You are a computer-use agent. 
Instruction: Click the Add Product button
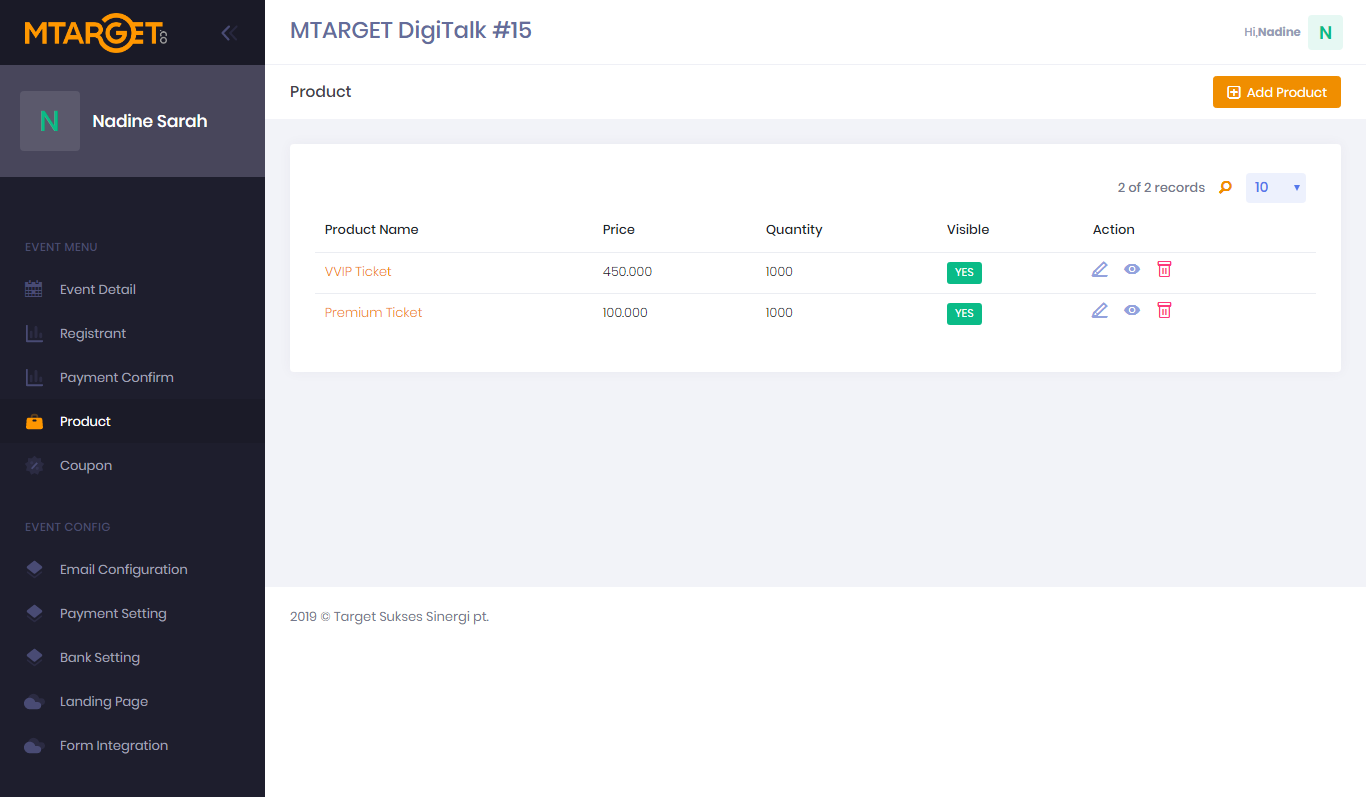[1277, 92]
